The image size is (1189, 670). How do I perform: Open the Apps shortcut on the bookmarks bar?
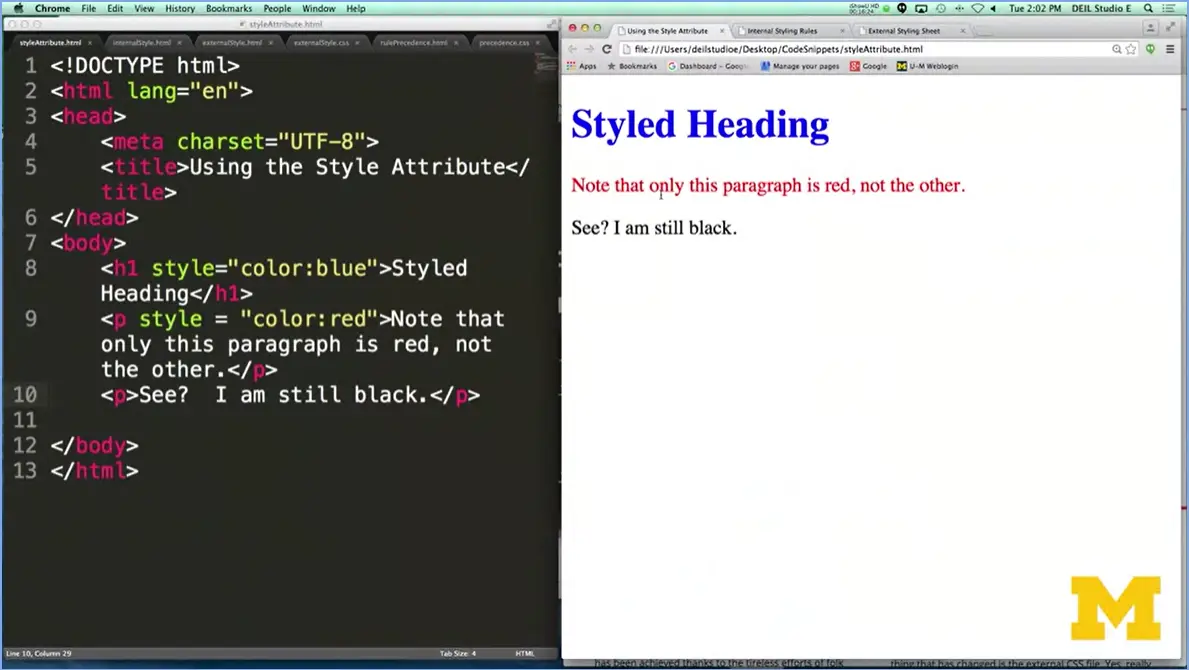[x=584, y=66]
